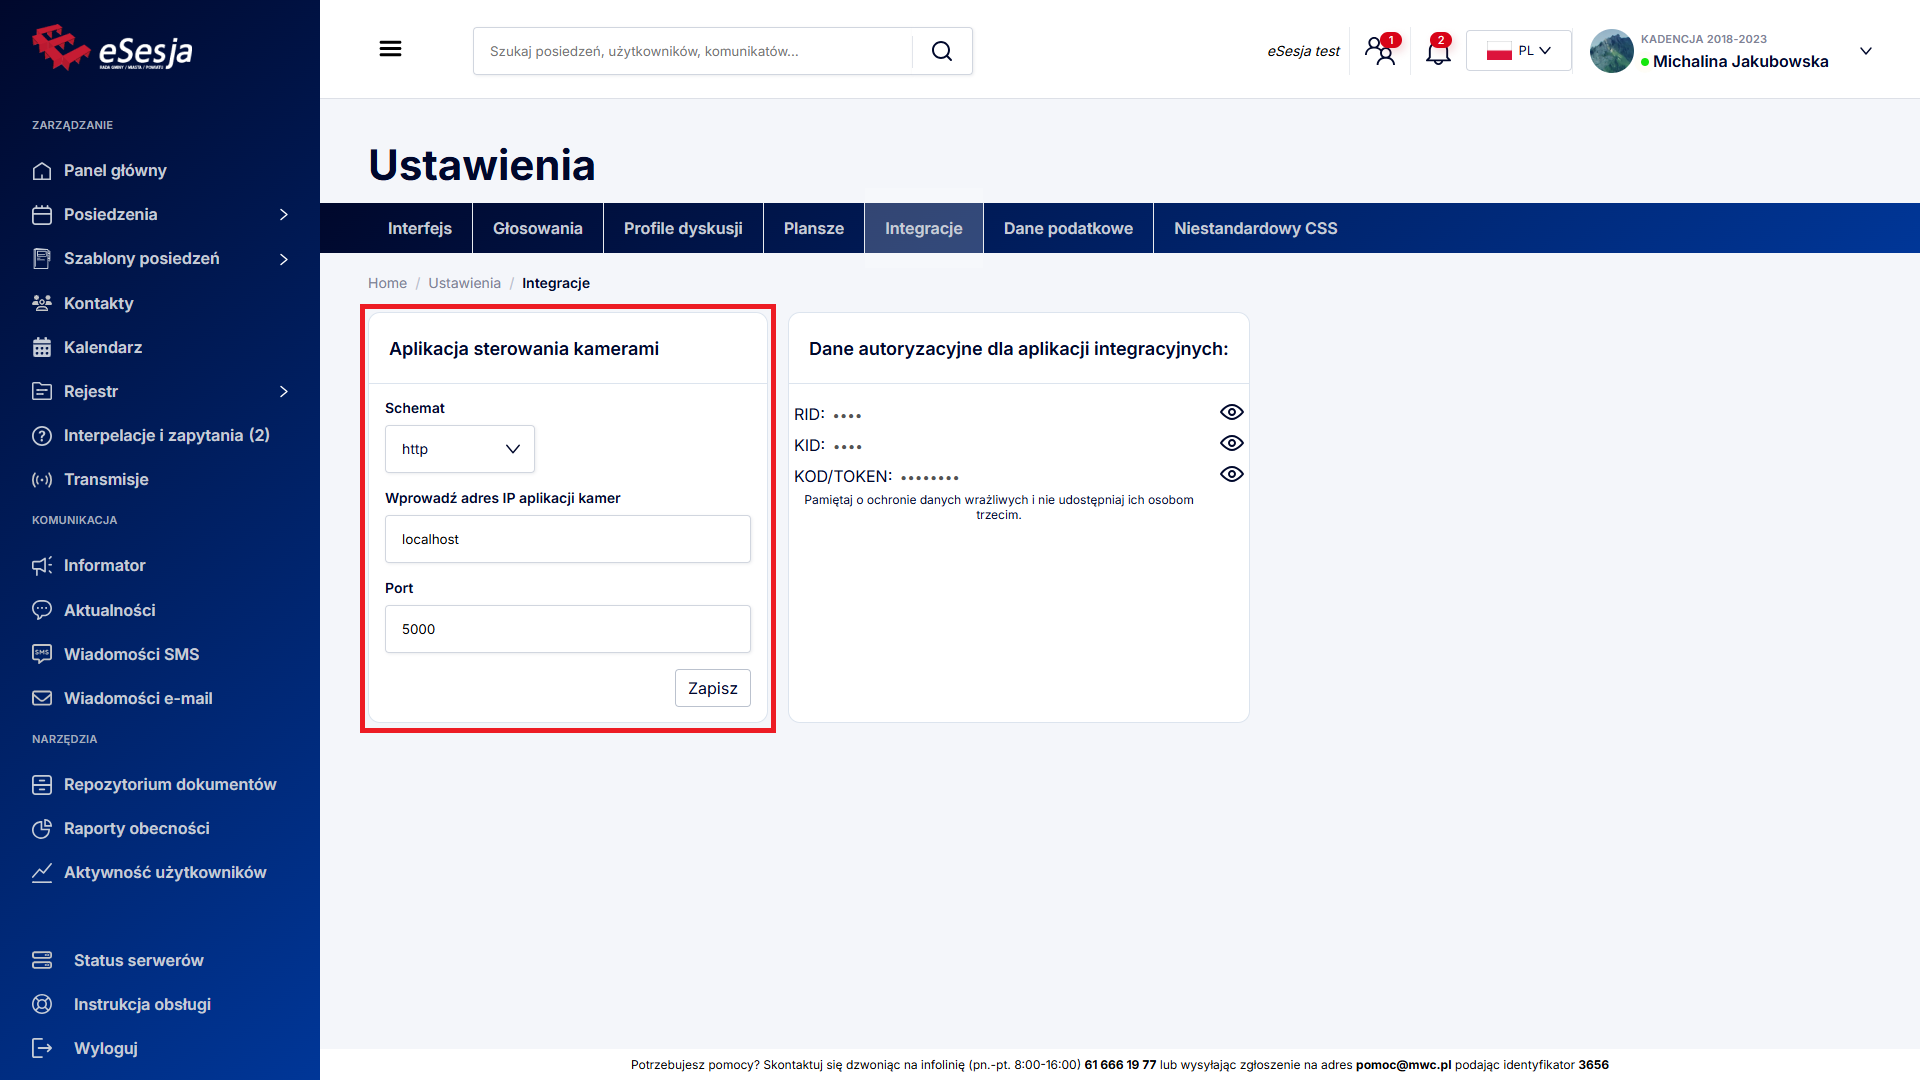1920x1080 pixels.
Task: Unhide the KOD/TOKEN value
Action: pyautogui.click(x=1231, y=474)
